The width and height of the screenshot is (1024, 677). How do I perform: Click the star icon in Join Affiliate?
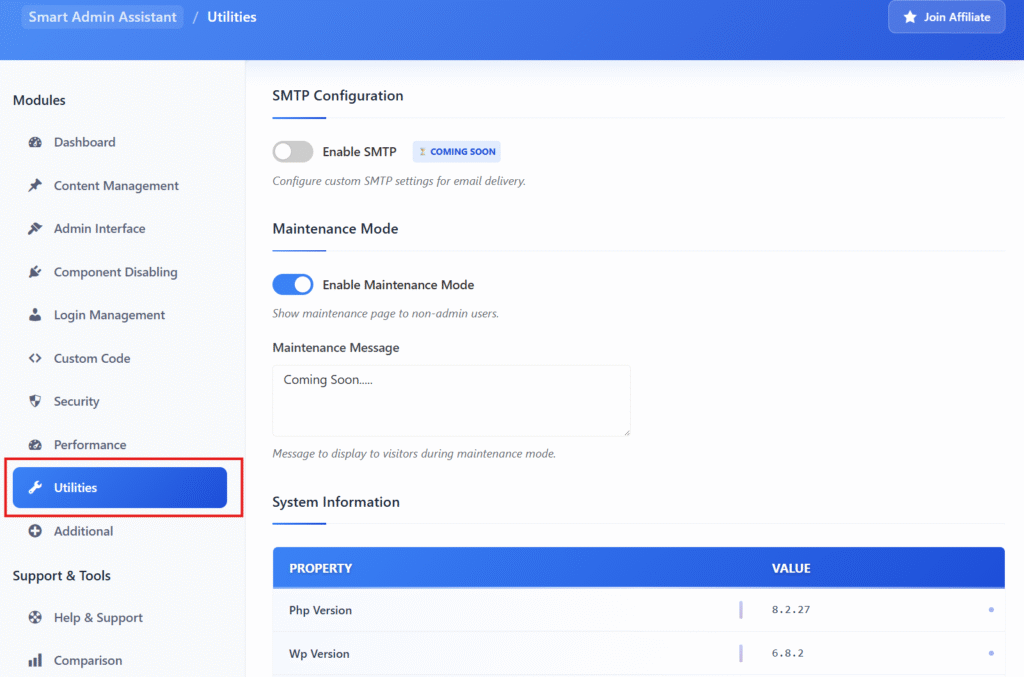tap(910, 17)
